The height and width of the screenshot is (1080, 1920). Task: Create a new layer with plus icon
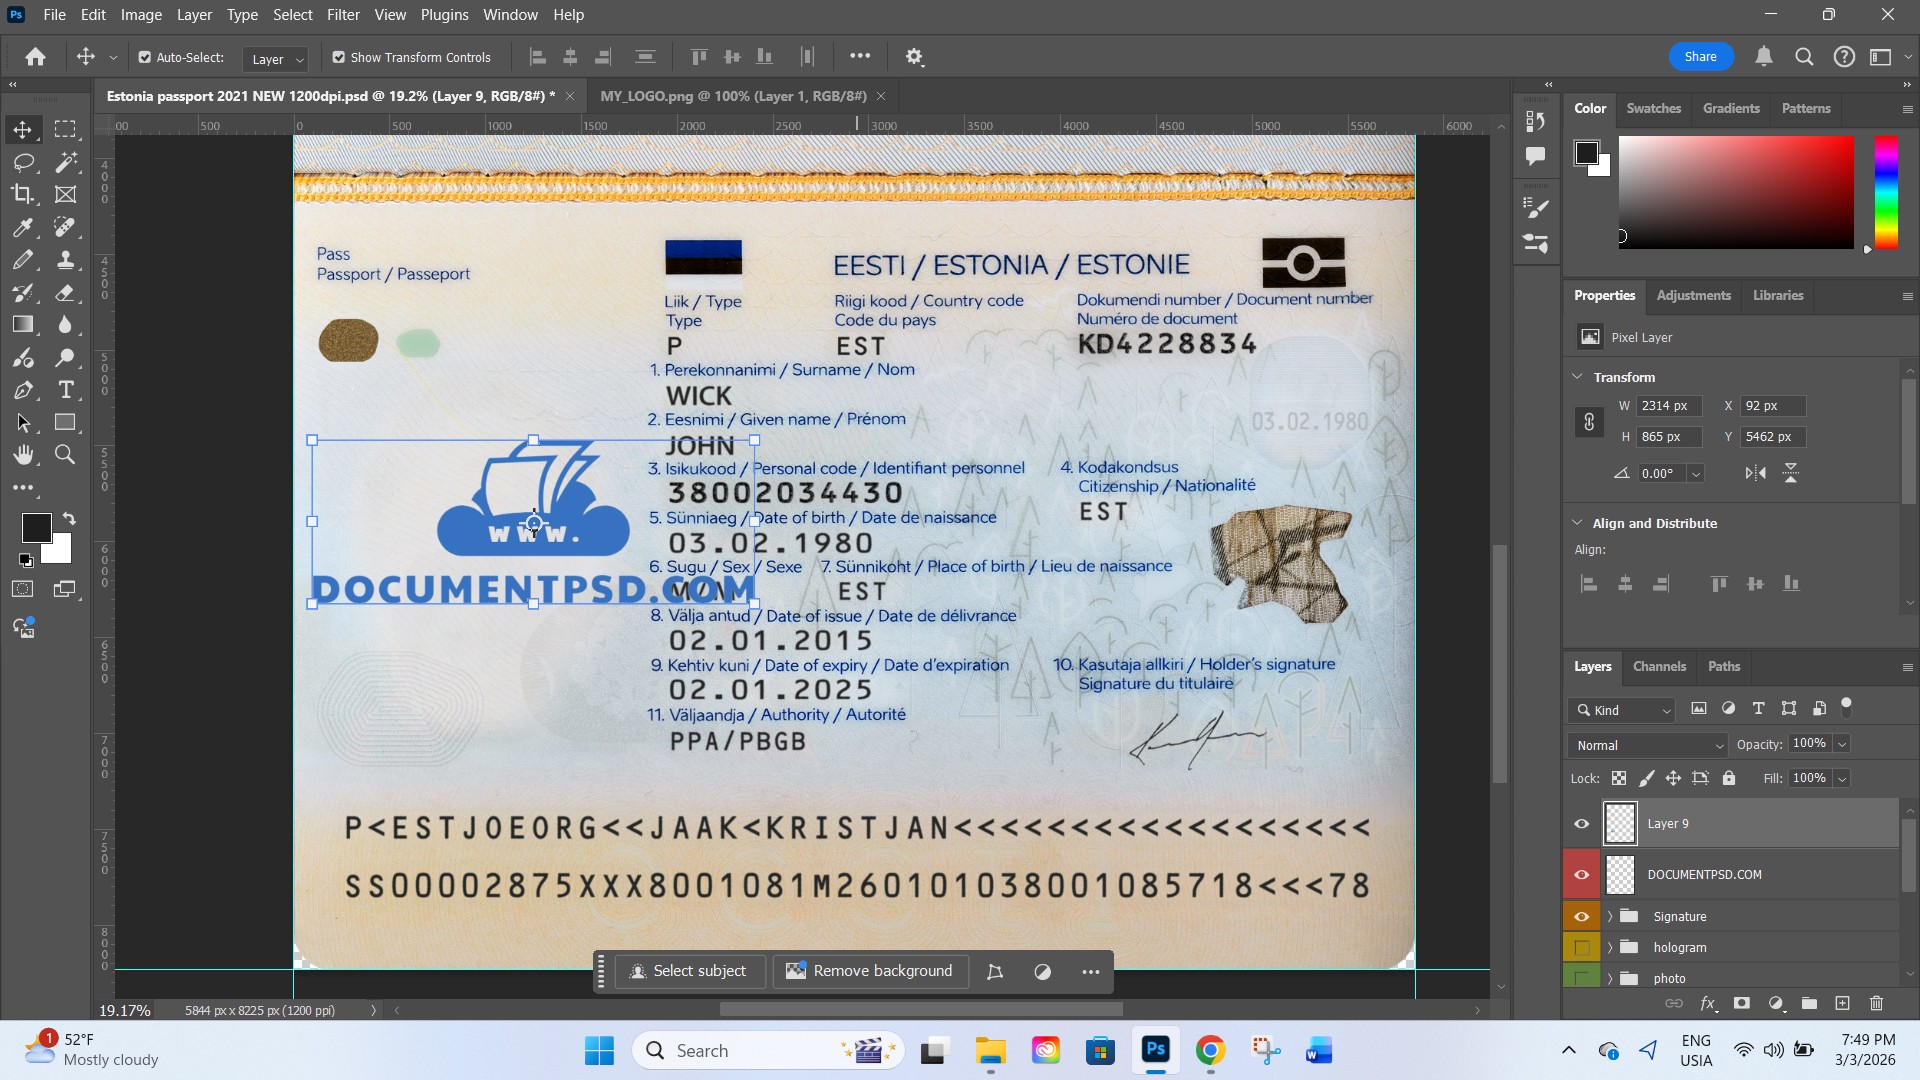[1842, 1003]
